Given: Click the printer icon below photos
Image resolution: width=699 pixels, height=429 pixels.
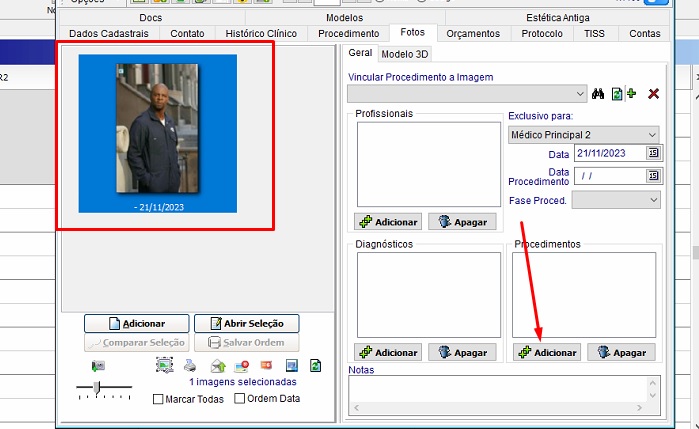Looking at the screenshot, I should coord(190,366).
